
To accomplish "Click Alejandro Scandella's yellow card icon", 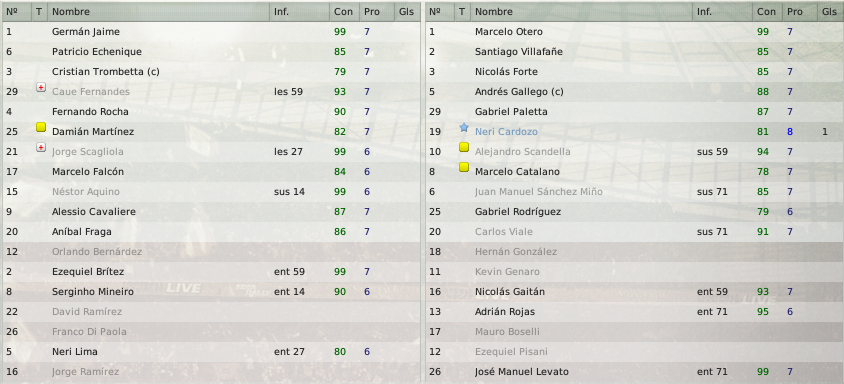I will point(464,147).
